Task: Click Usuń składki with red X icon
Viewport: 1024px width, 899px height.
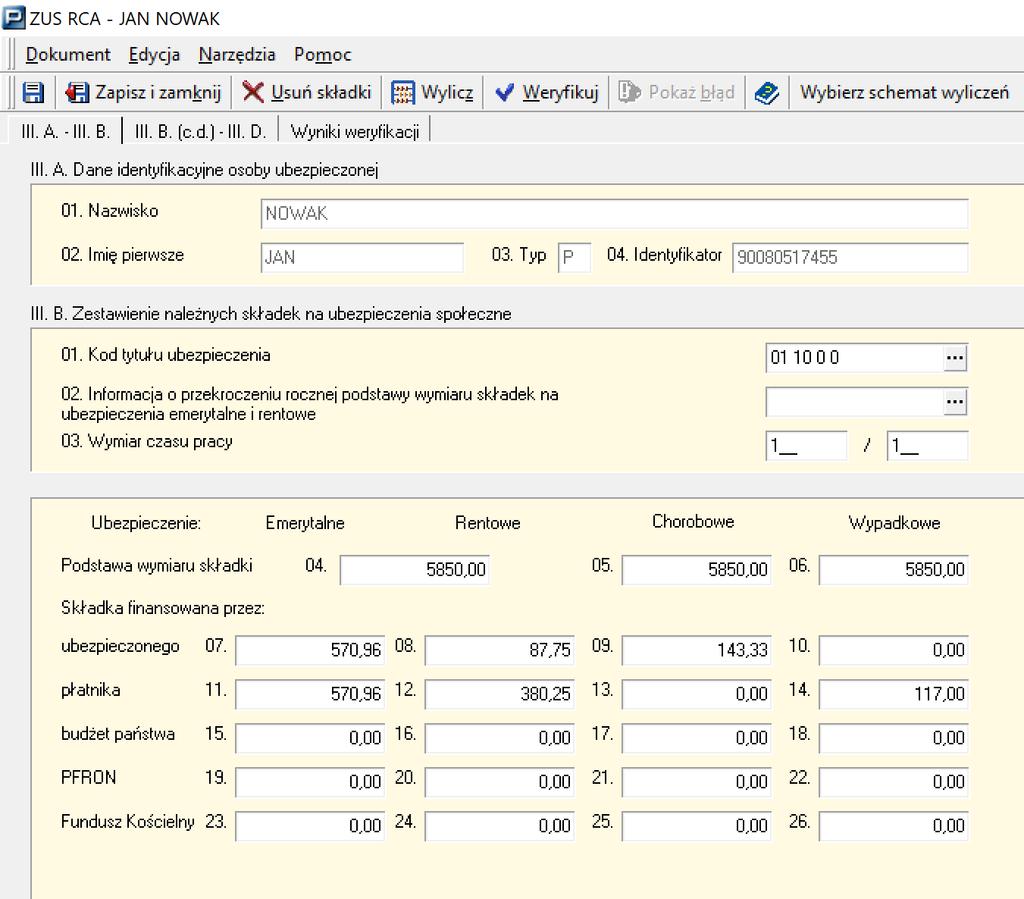Action: point(307,93)
